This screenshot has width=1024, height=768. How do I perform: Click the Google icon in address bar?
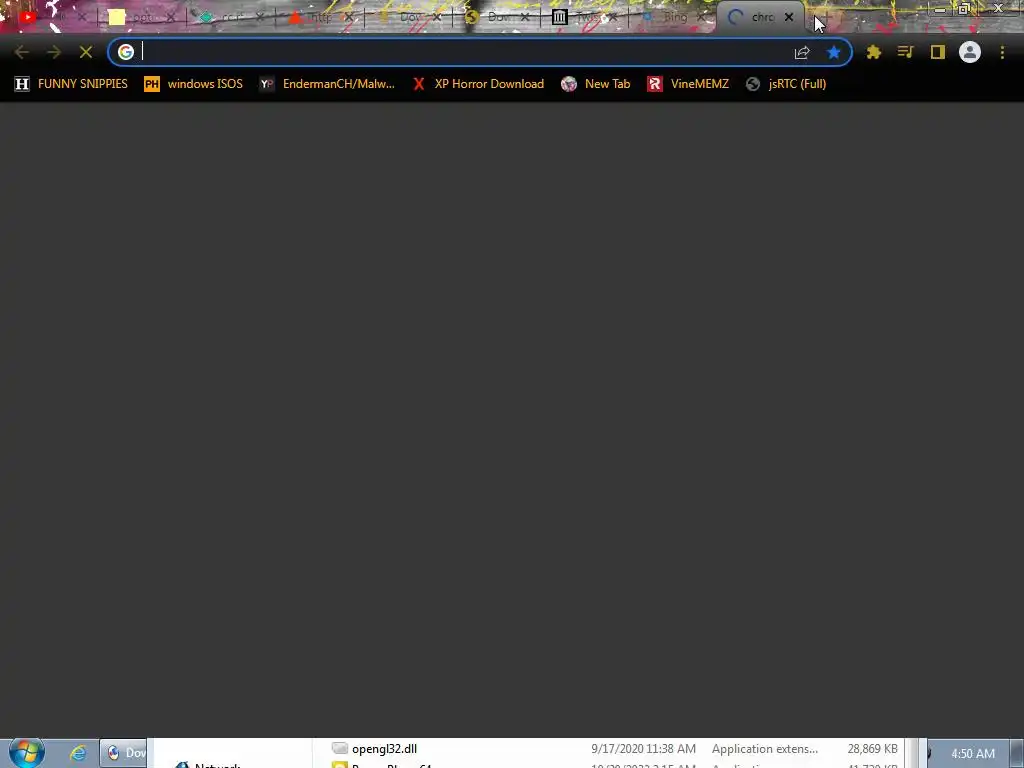(x=125, y=52)
